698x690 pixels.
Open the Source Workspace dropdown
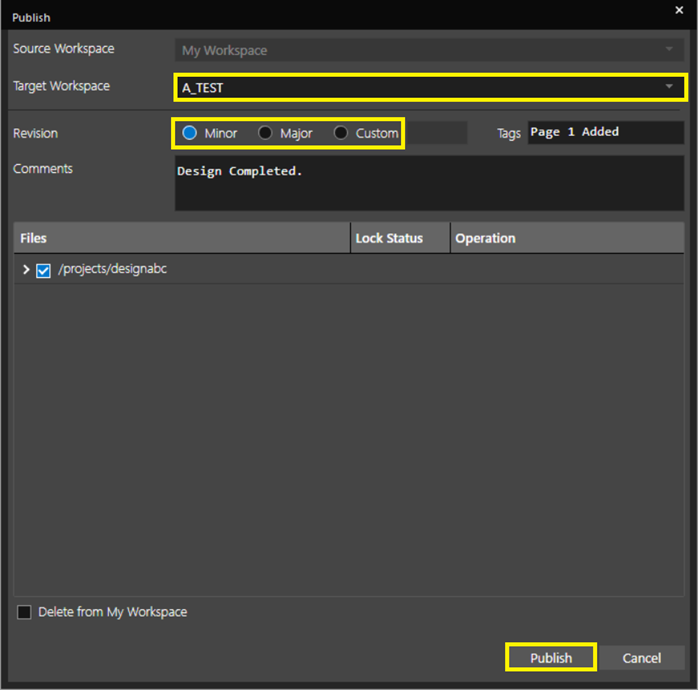(429, 50)
